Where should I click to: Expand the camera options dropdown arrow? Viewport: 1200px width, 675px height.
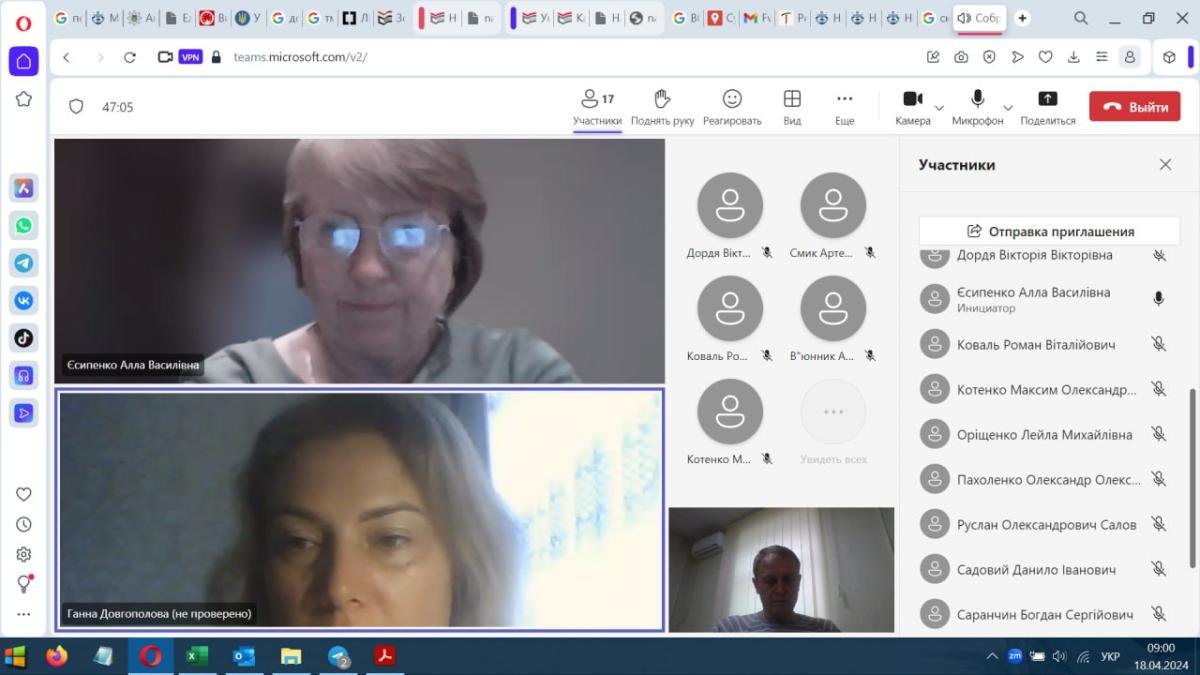[939, 108]
